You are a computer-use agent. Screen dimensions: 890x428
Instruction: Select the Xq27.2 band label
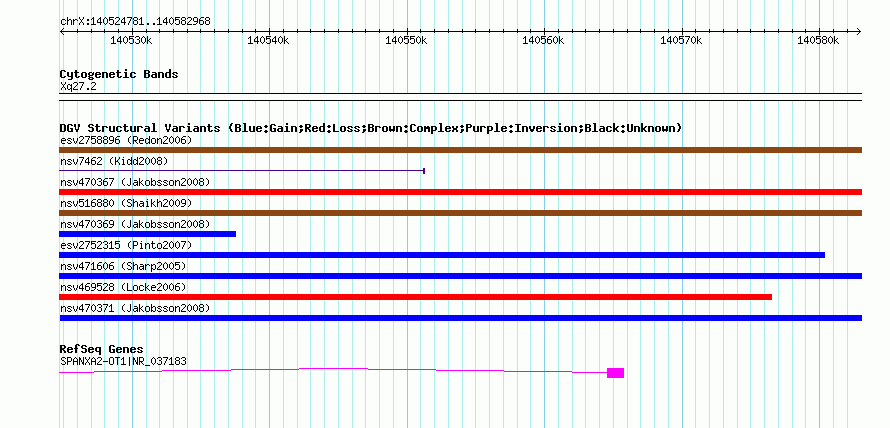tap(78, 87)
